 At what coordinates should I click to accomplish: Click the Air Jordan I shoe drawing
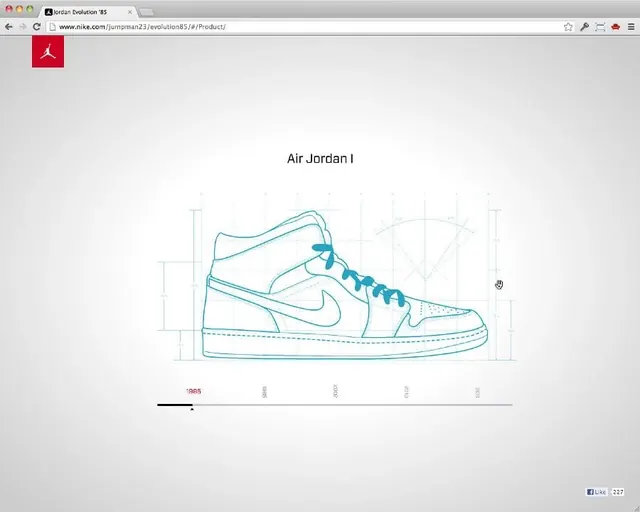coord(345,285)
